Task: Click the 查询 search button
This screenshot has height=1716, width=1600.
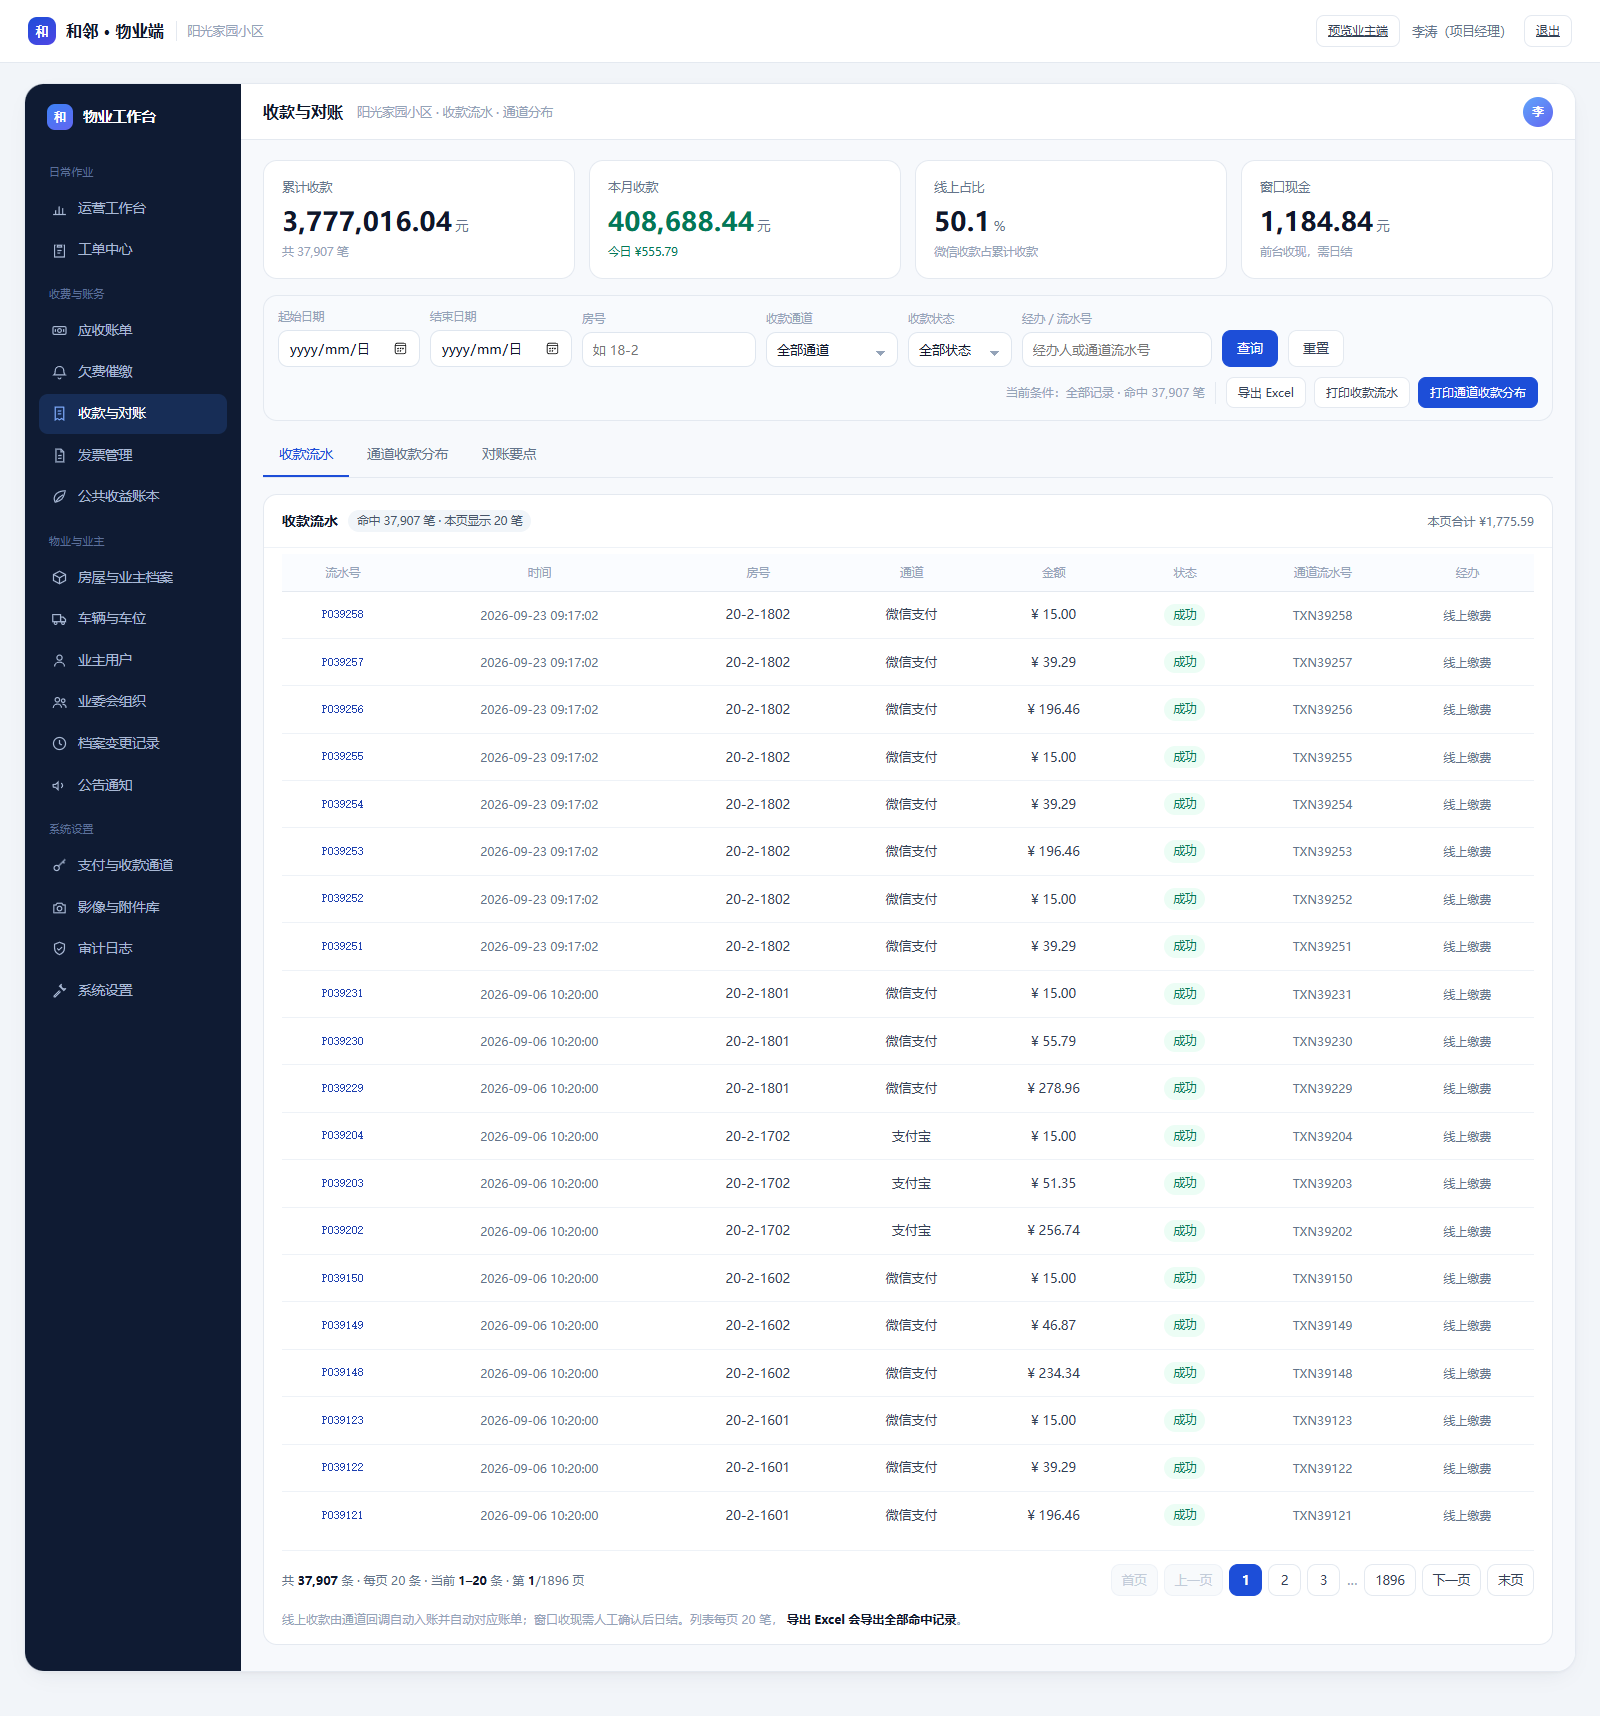Action: click(x=1250, y=349)
